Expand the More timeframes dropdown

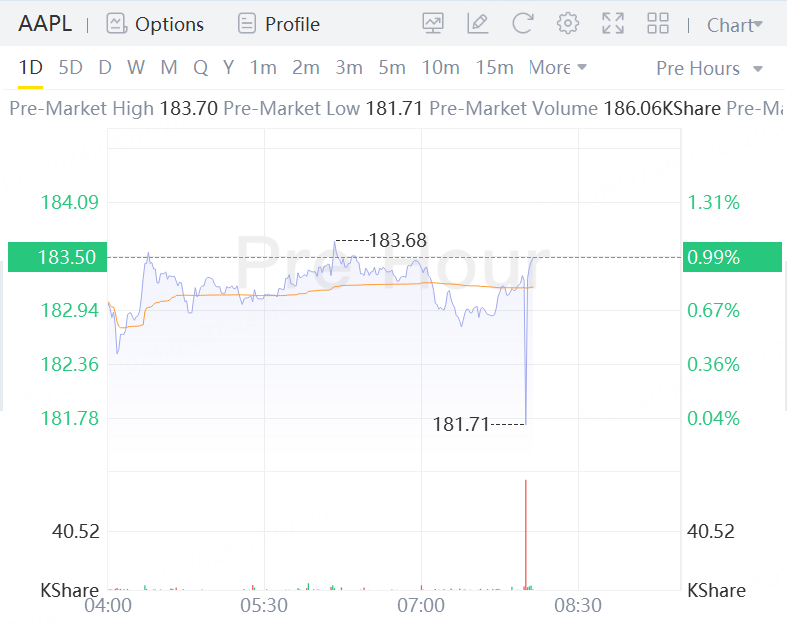tap(557, 68)
